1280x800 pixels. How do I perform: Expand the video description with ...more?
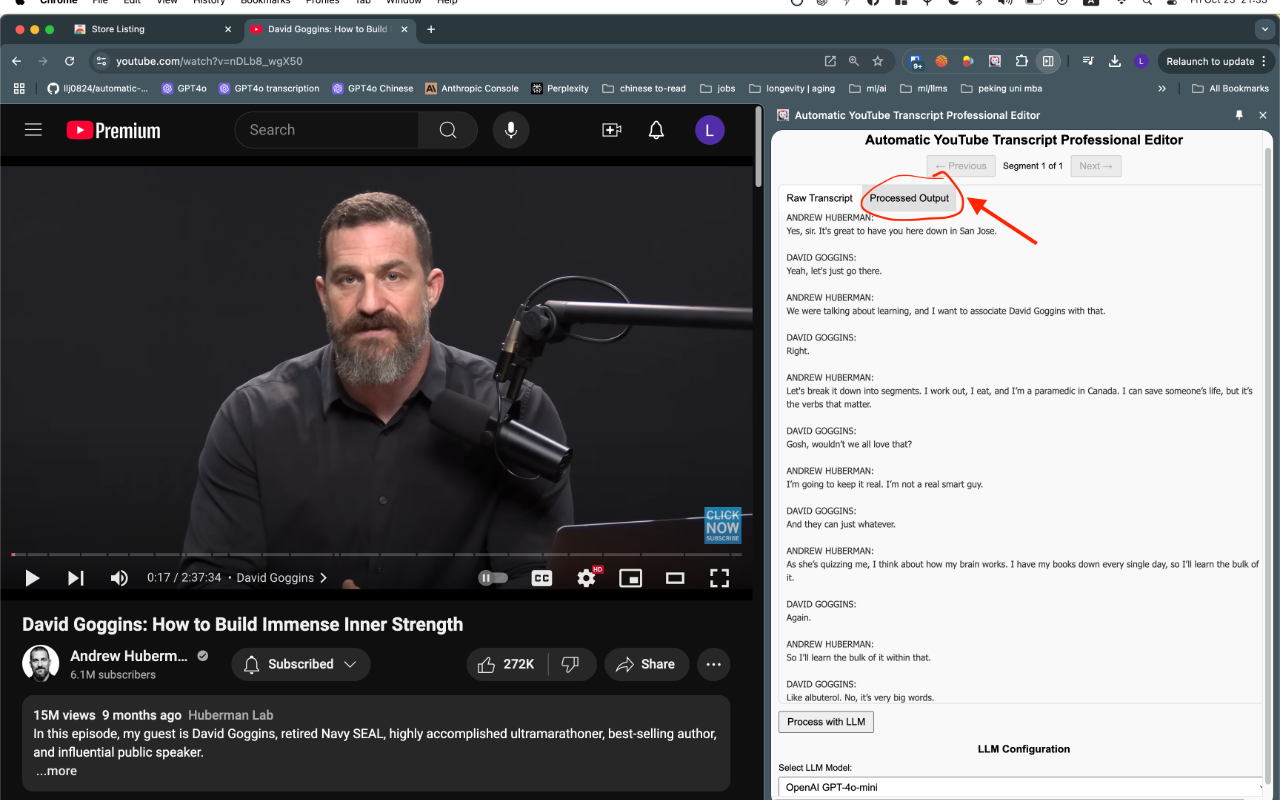tap(56, 771)
